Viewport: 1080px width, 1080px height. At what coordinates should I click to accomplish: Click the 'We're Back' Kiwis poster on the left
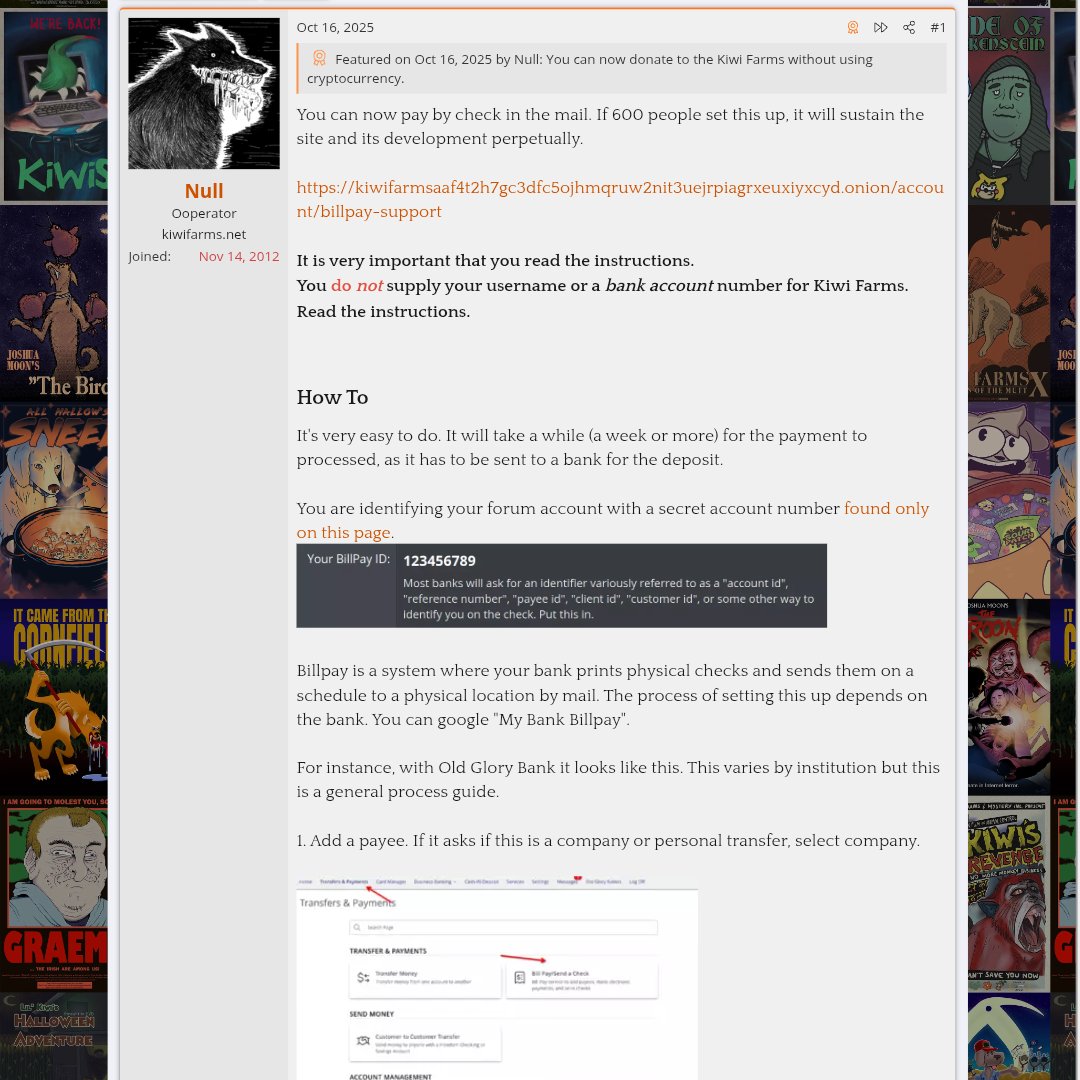[54, 105]
